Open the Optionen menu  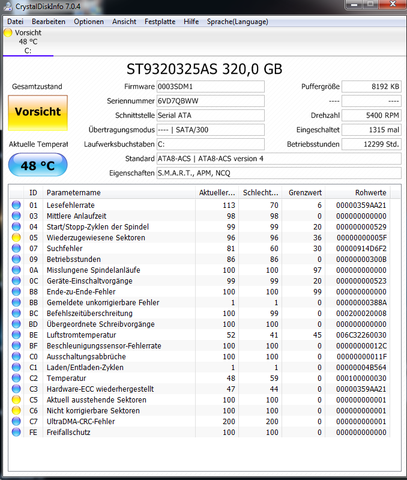(89, 22)
